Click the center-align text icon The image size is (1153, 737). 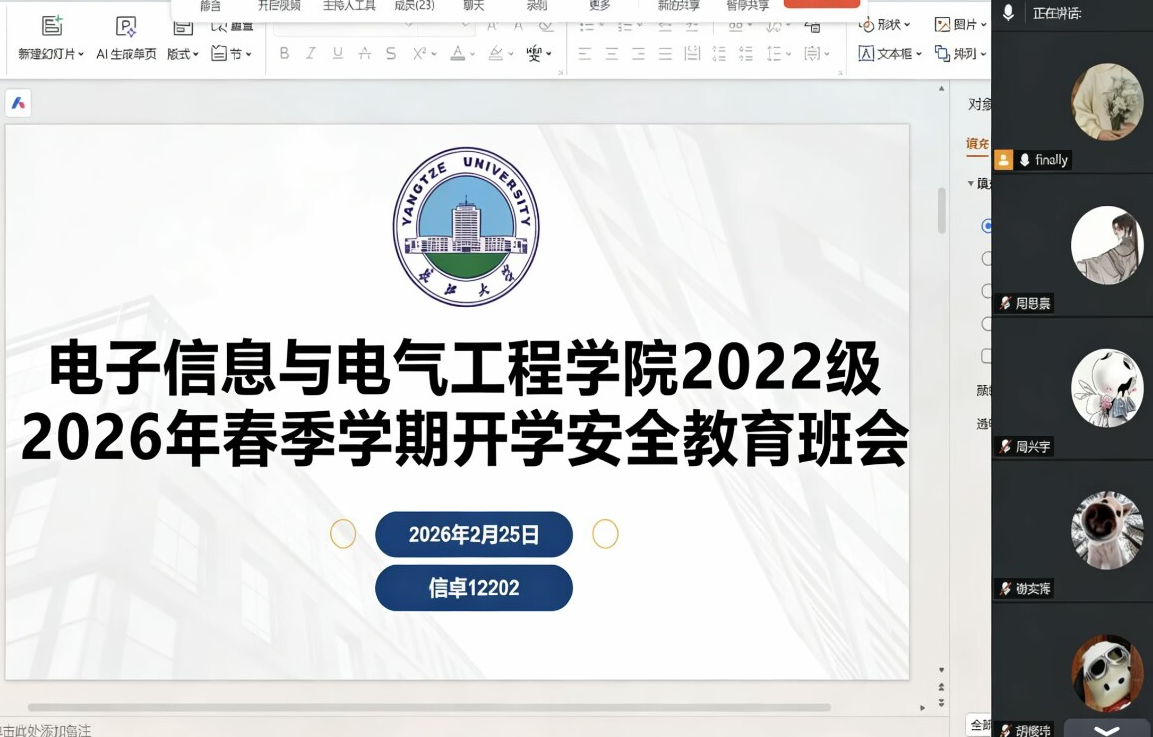612,54
